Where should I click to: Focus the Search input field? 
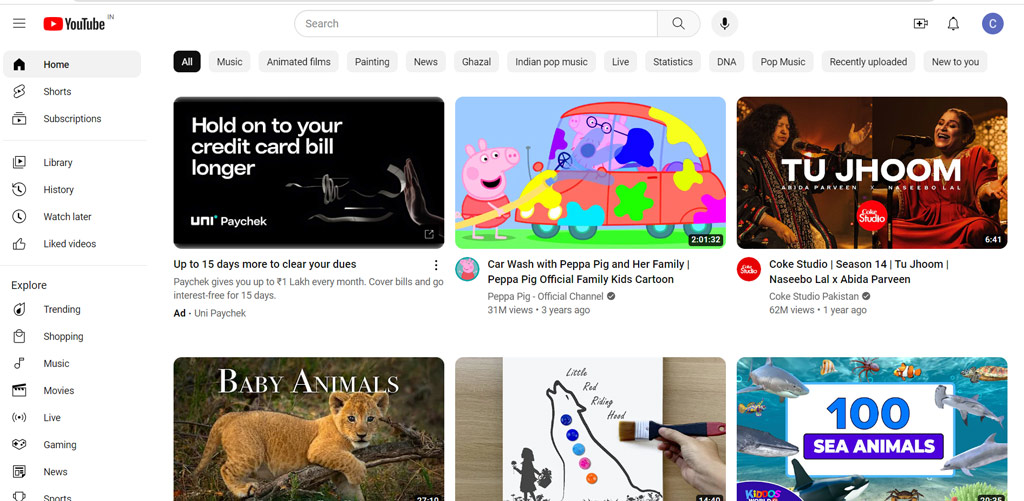(476, 24)
